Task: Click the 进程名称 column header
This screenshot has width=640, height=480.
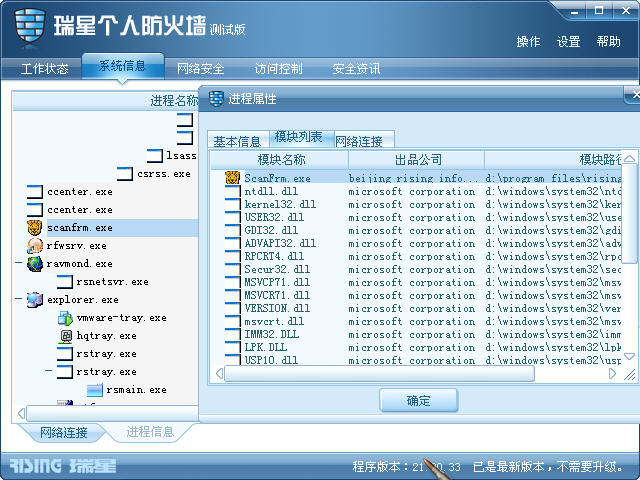Action: [x=105, y=101]
